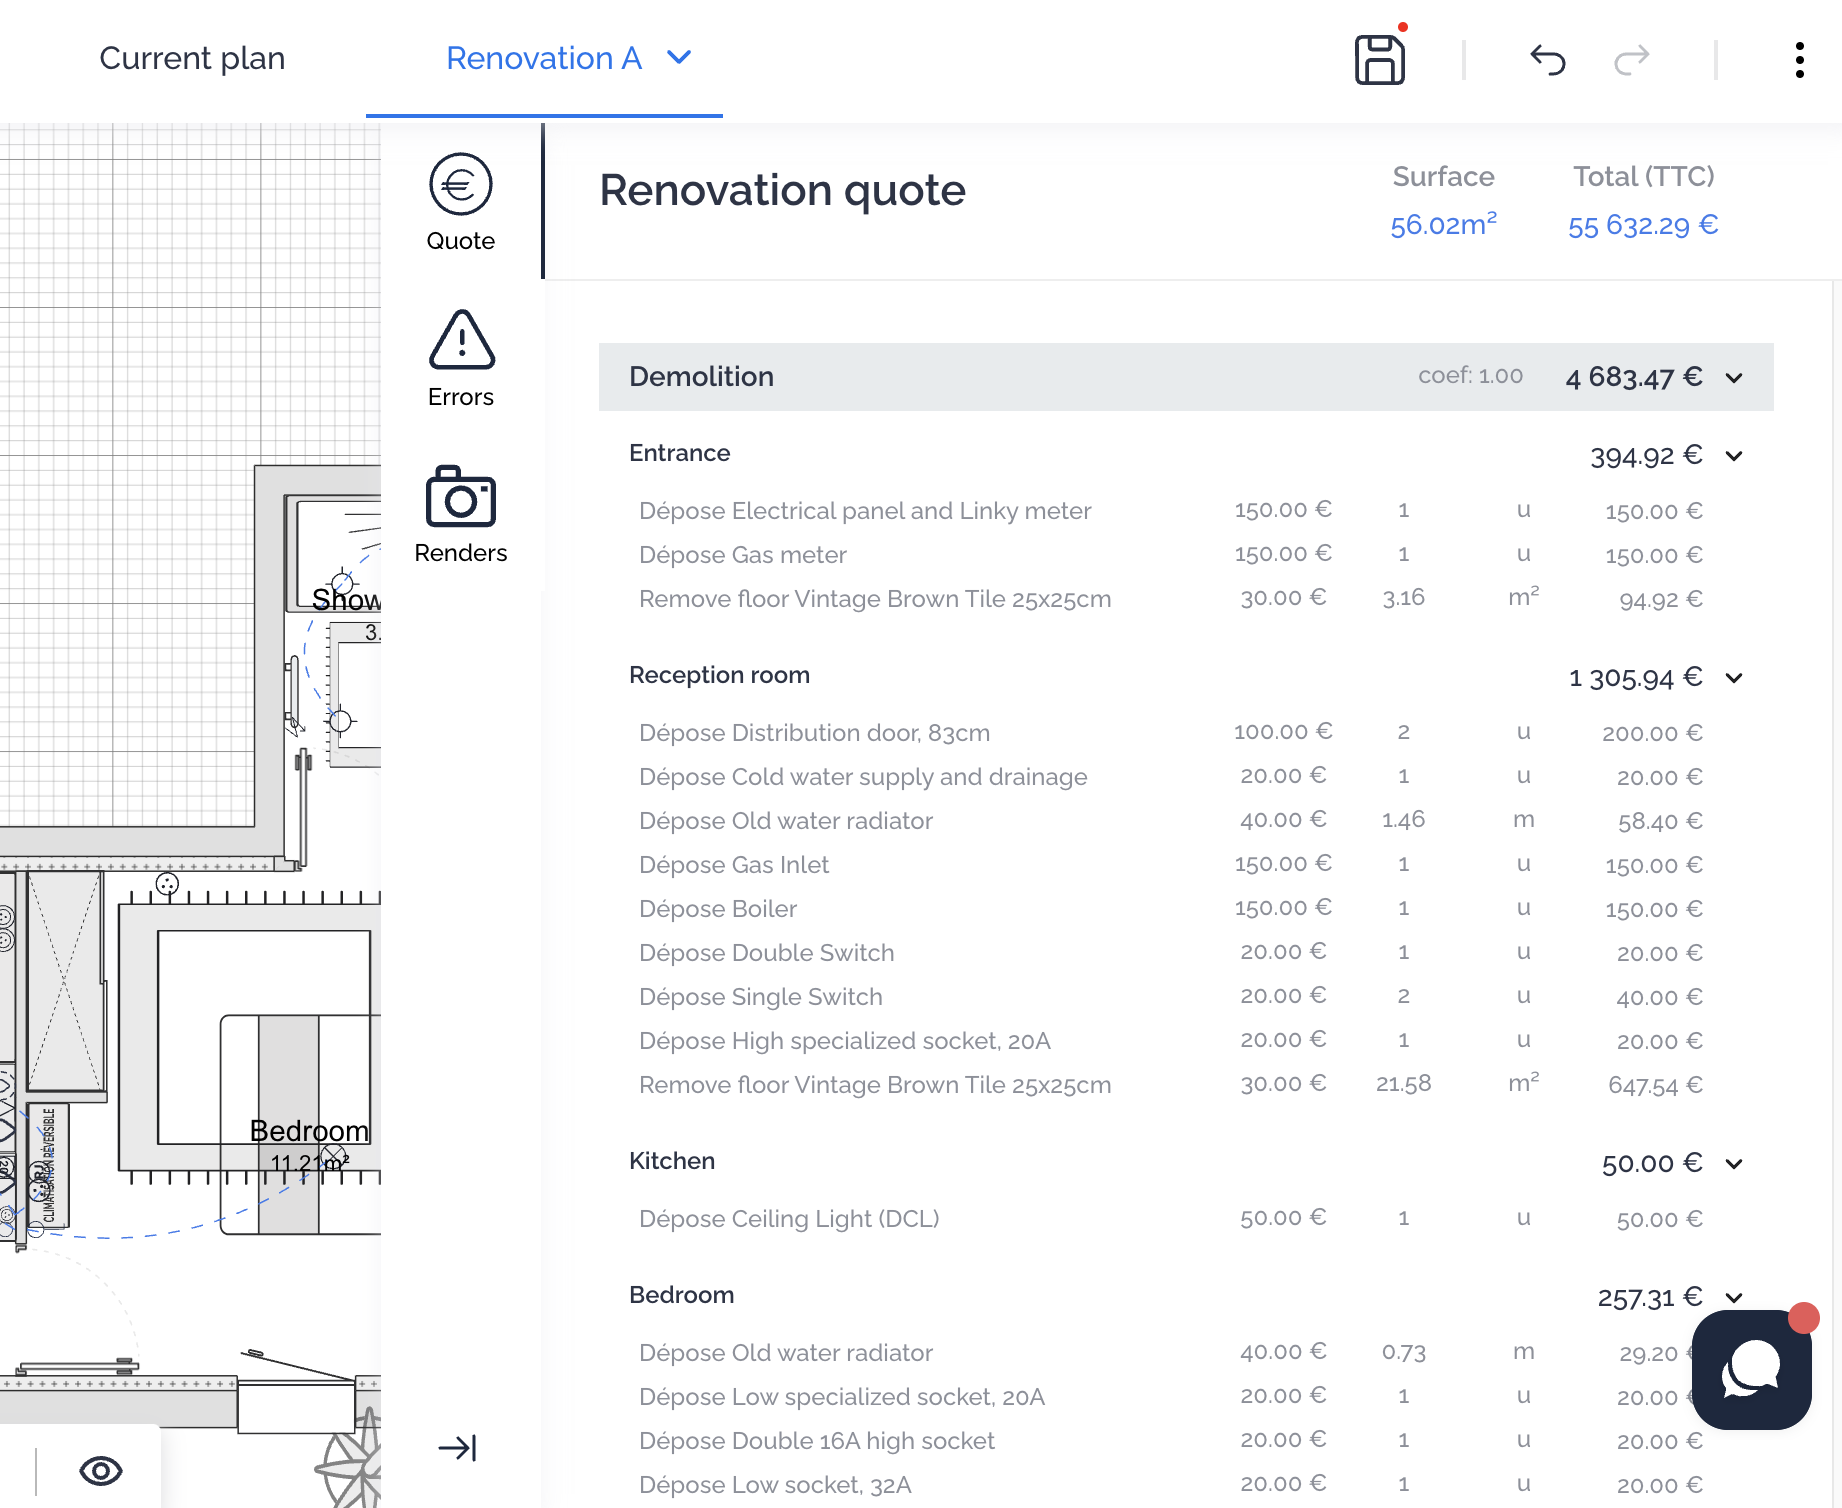This screenshot has width=1842, height=1508.
Task: Redo the last action
Action: pyautogui.click(x=1632, y=60)
